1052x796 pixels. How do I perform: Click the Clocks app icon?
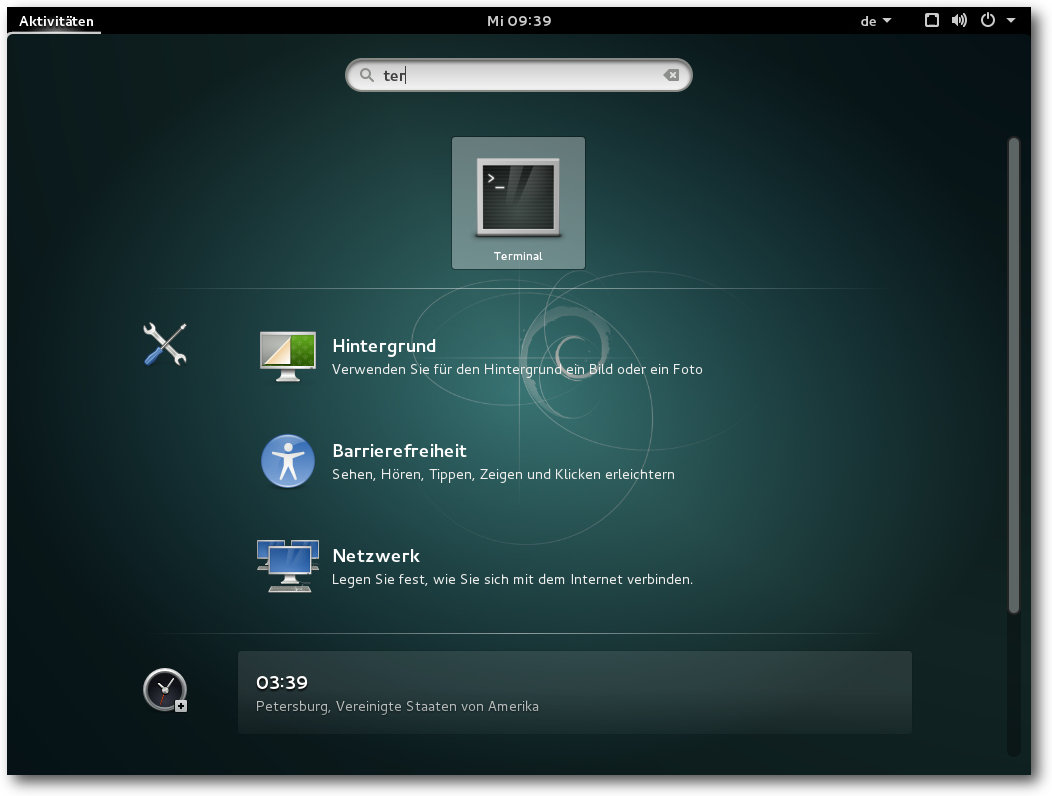[165, 690]
